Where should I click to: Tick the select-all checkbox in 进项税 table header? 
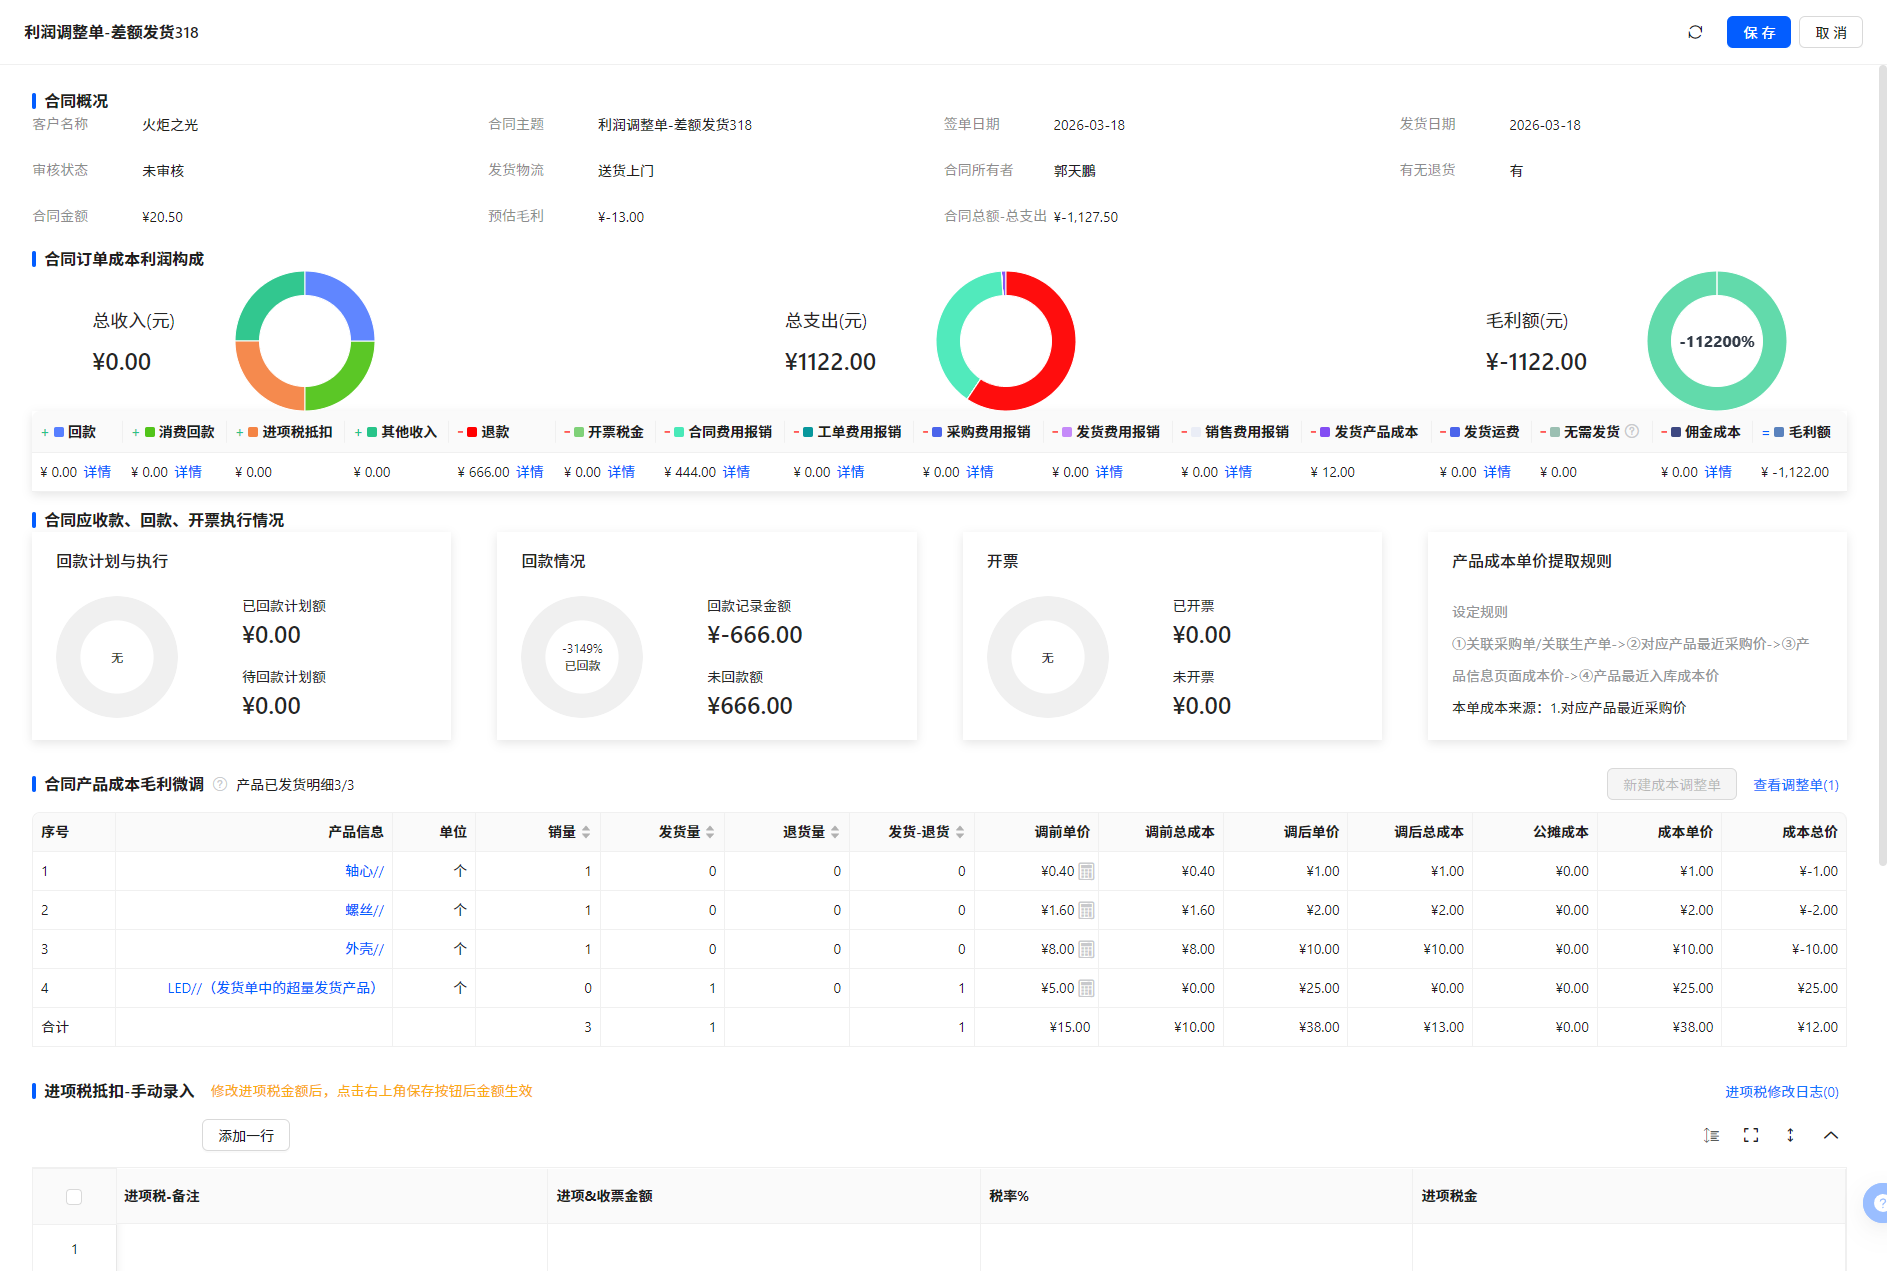(x=74, y=1197)
